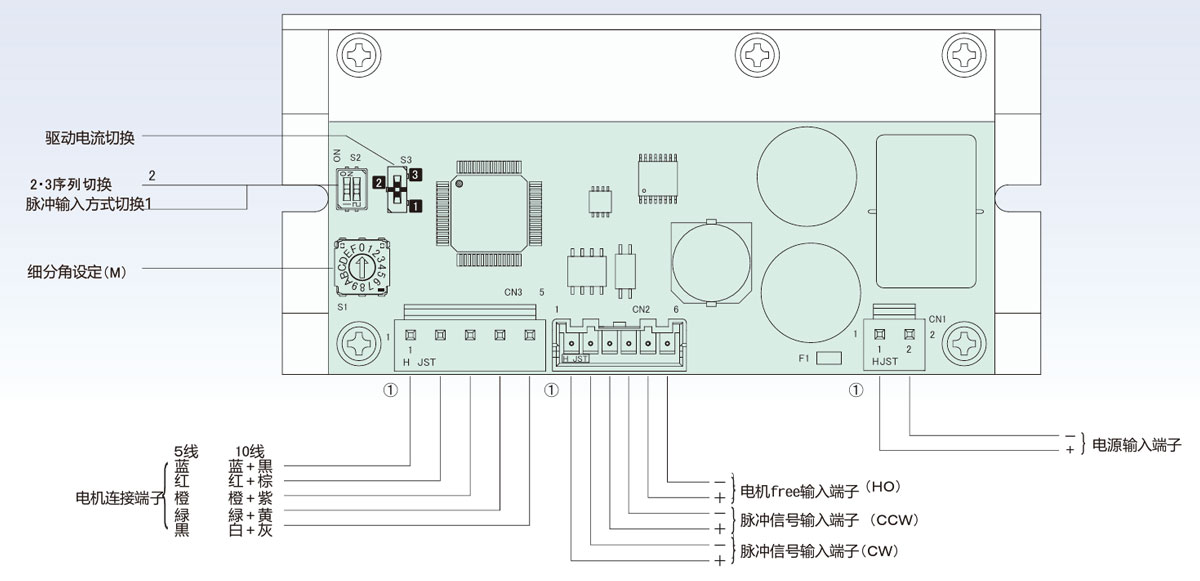Image resolution: width=1200 pixels, height=581 pixels.
Task: Select the CN1 power connector
Action: coord(895,340)
